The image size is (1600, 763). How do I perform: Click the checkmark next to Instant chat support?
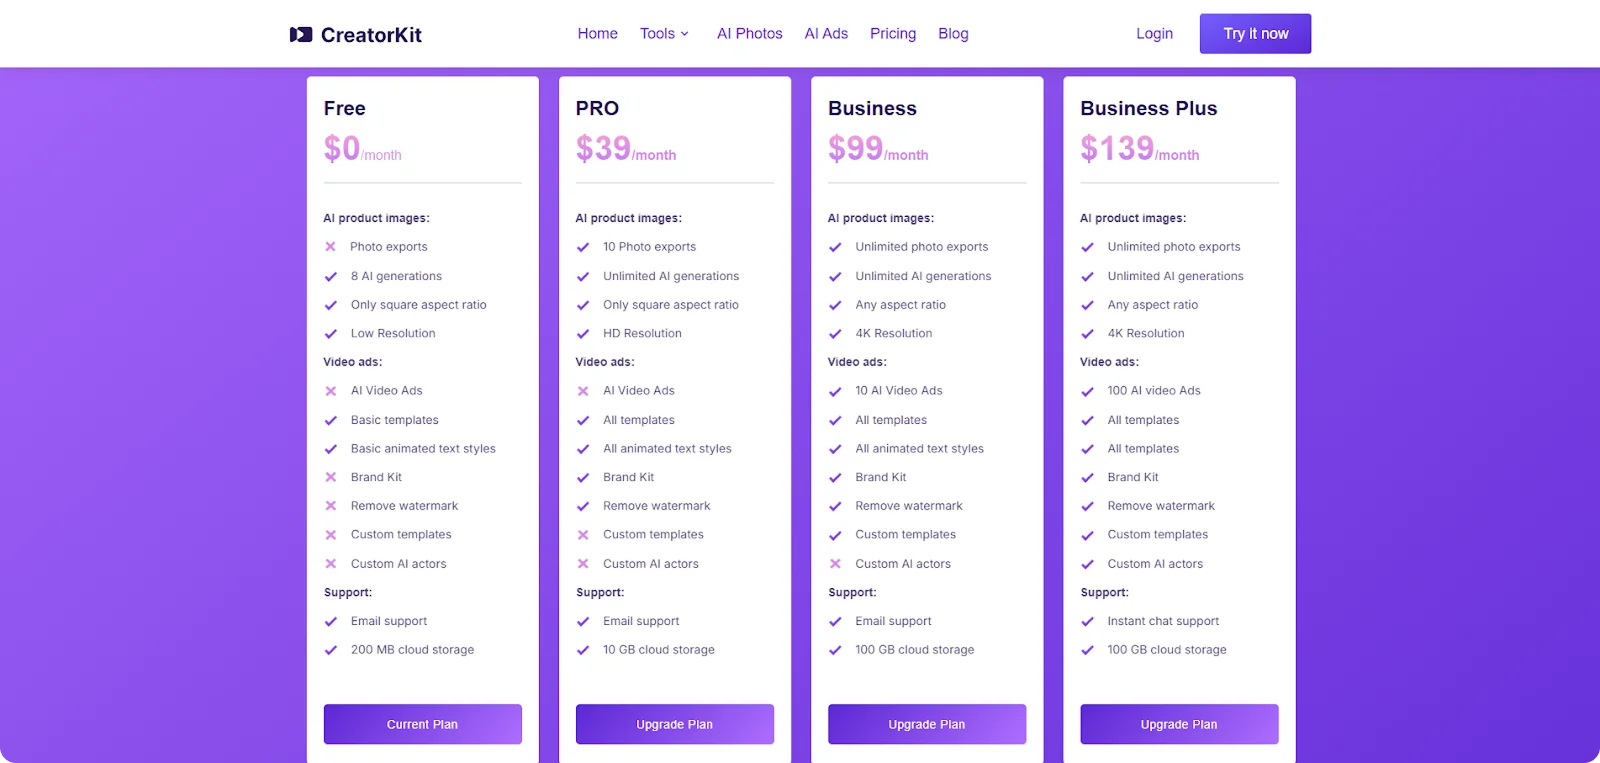[x=1087, y=621]
